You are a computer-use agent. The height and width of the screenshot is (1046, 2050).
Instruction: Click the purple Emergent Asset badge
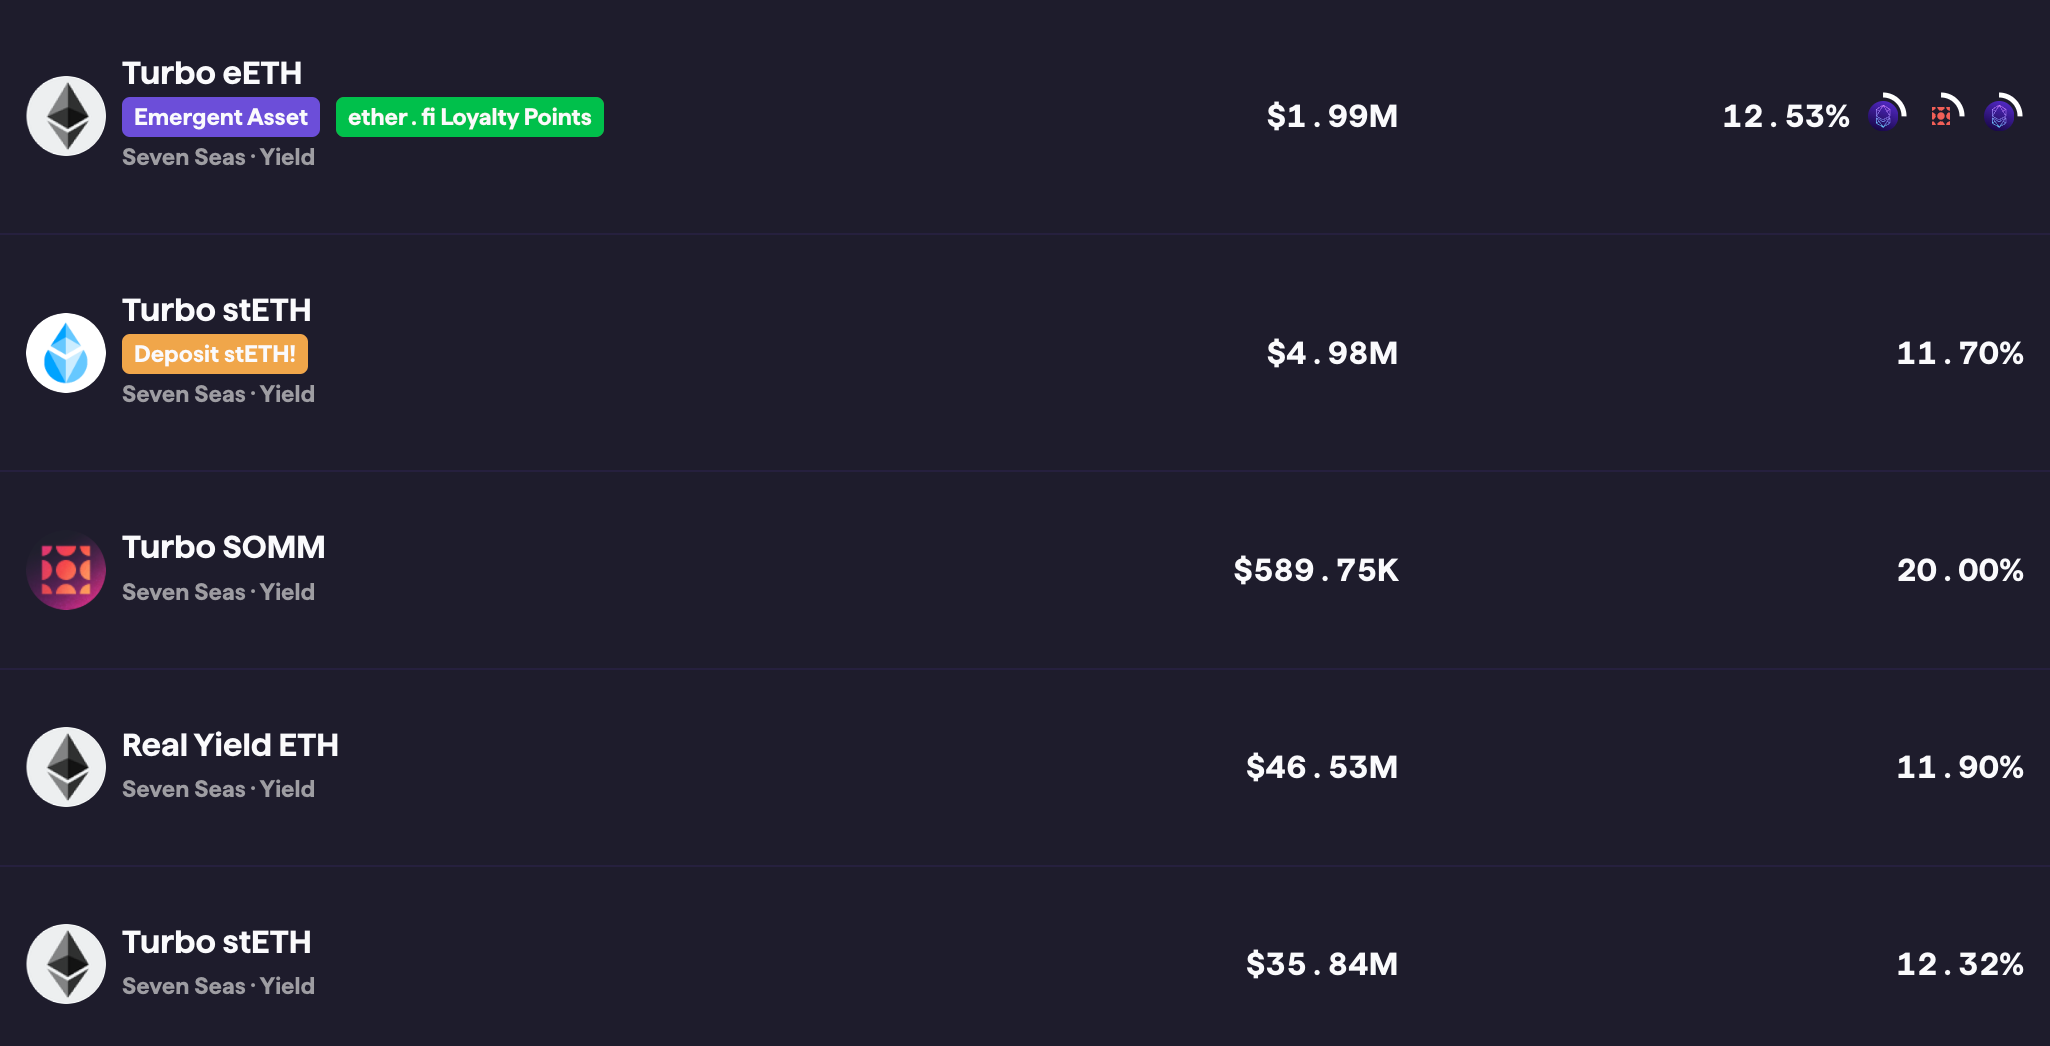(x=221, y=117)
